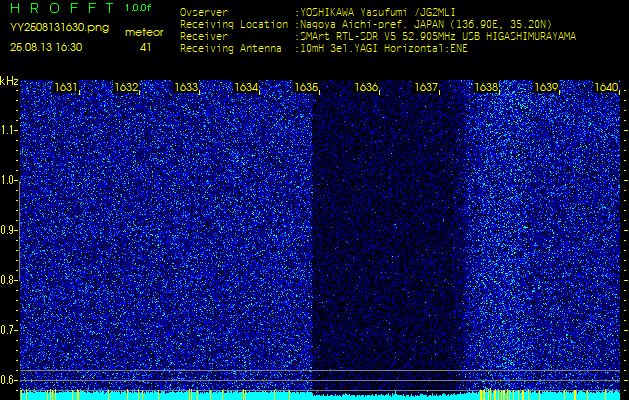The height and width of the screenshot is (400, 629).
Task: Click version label 1.00f
Action: point(138,8)
